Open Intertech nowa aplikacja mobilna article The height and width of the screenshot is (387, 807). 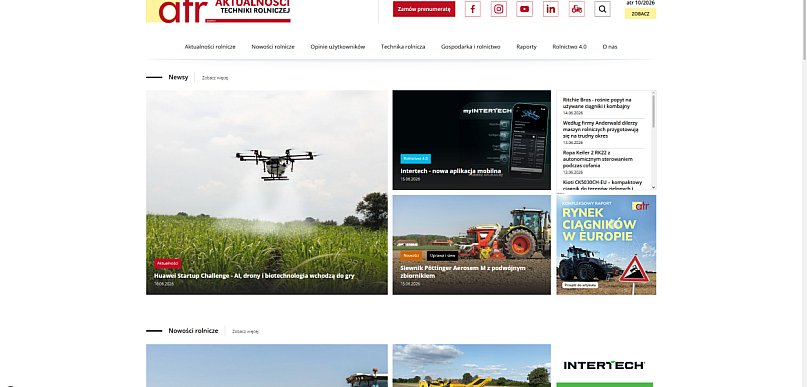tap(471, 140)
